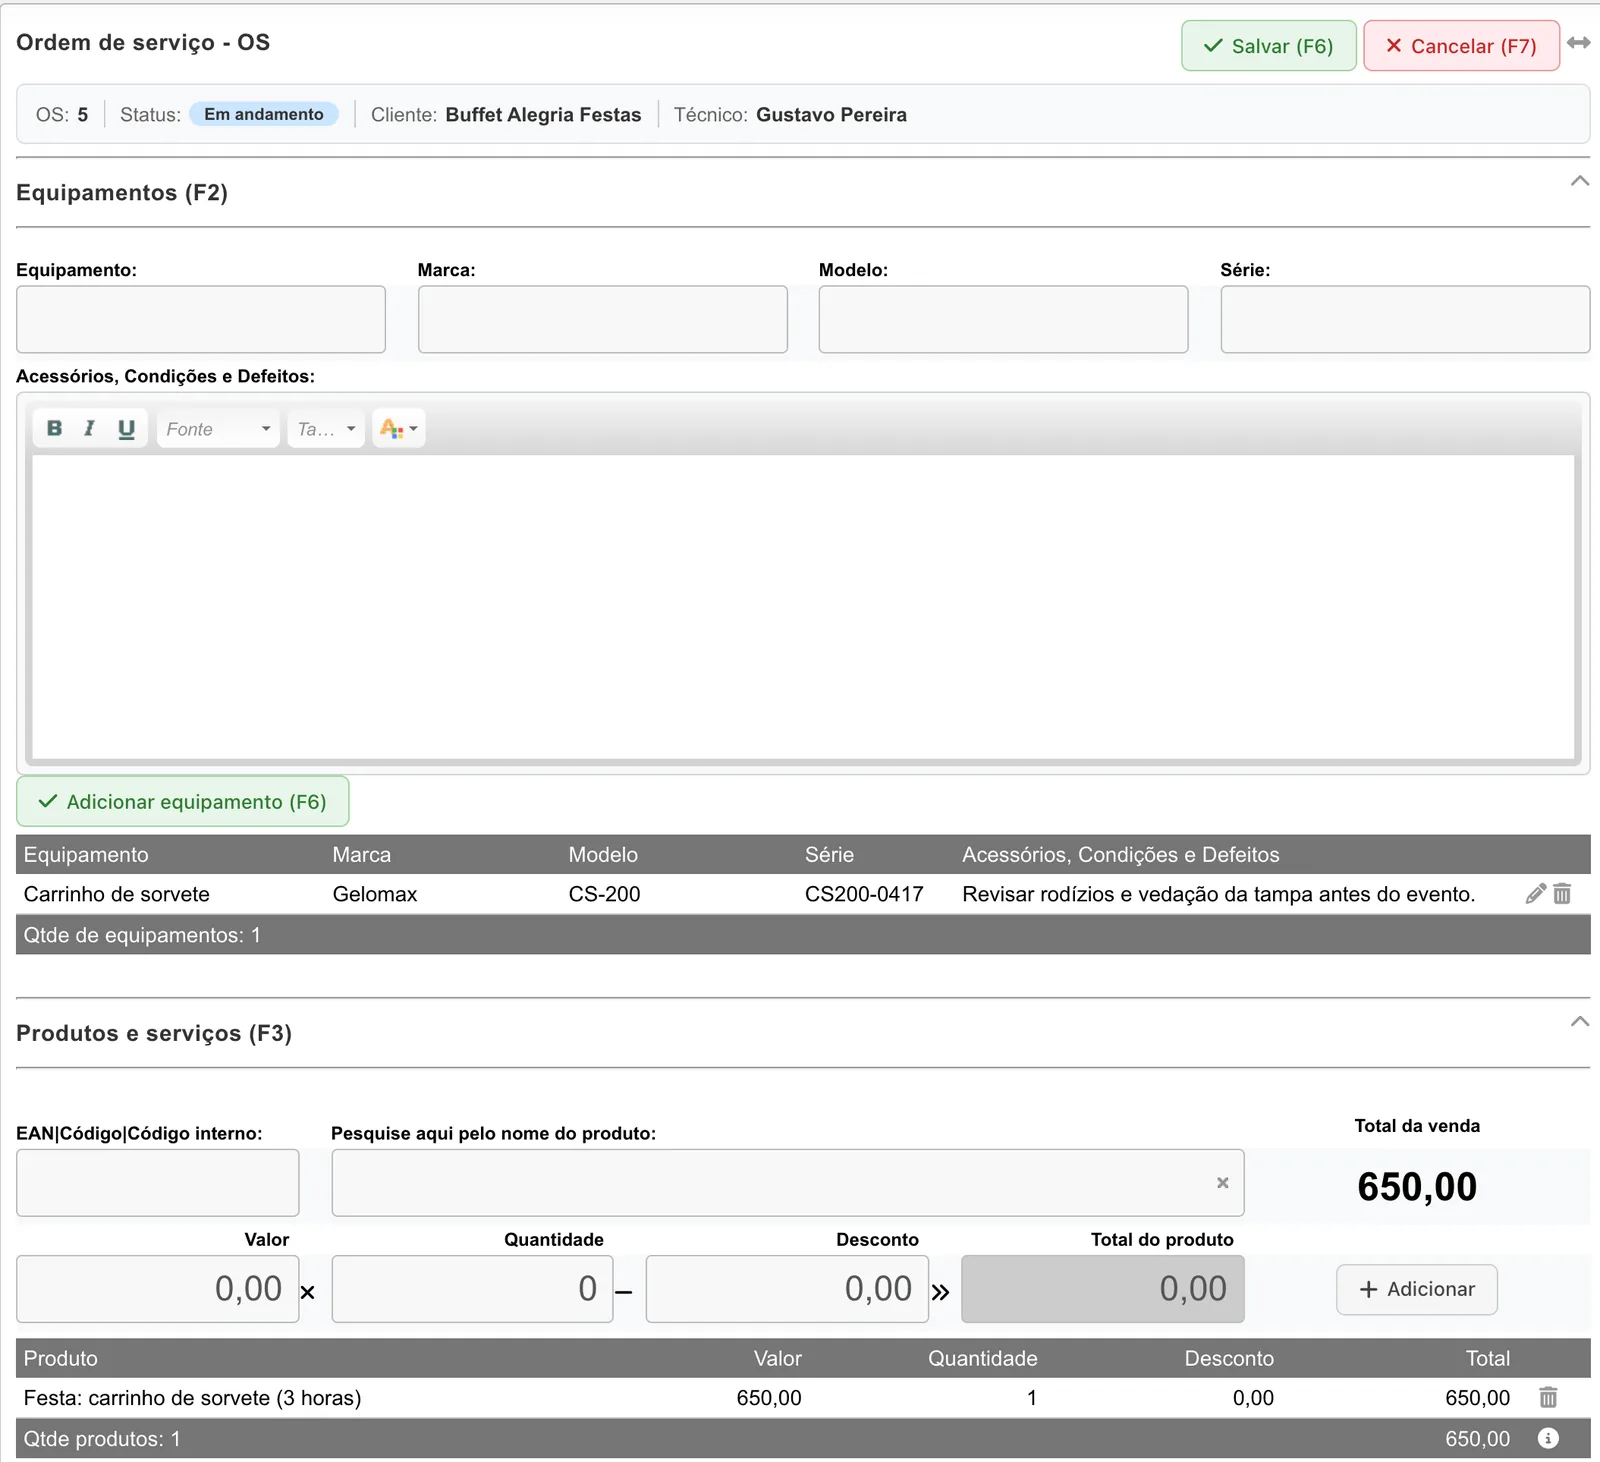Focus the EAN|Código|Código interno field

coord(158,1182)
